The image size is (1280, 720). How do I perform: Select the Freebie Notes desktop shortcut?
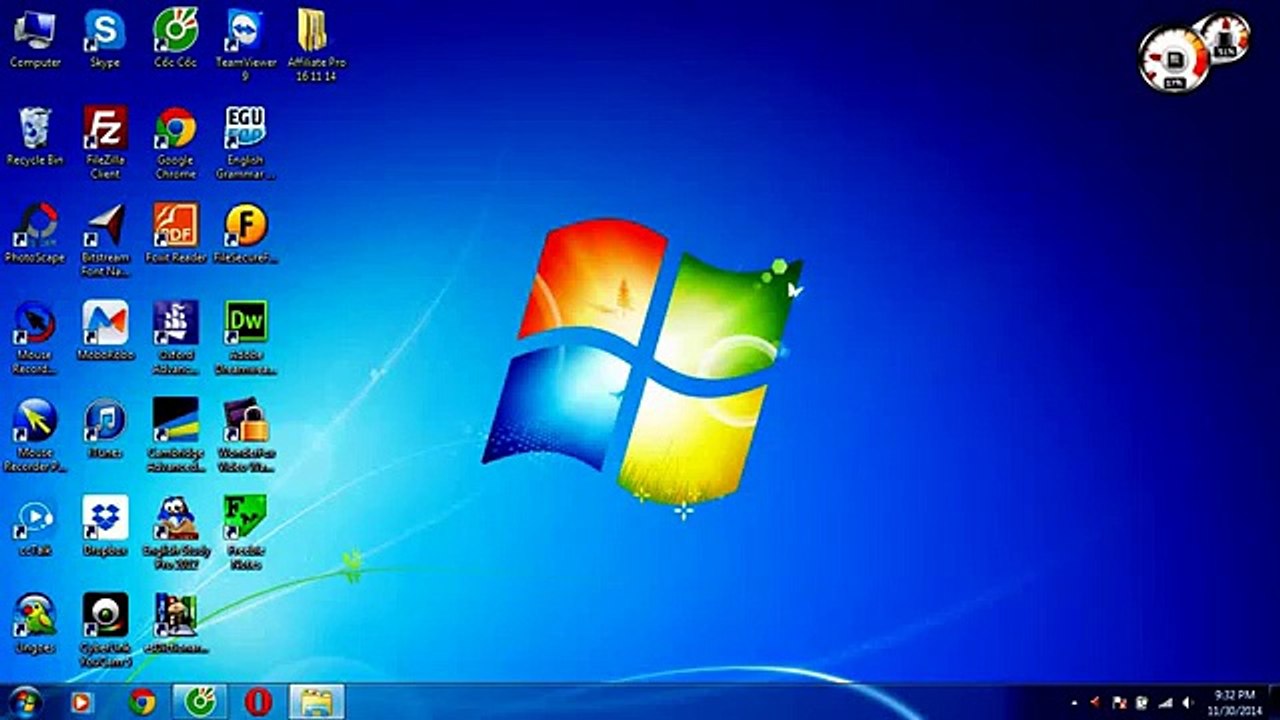pos(245,531)
